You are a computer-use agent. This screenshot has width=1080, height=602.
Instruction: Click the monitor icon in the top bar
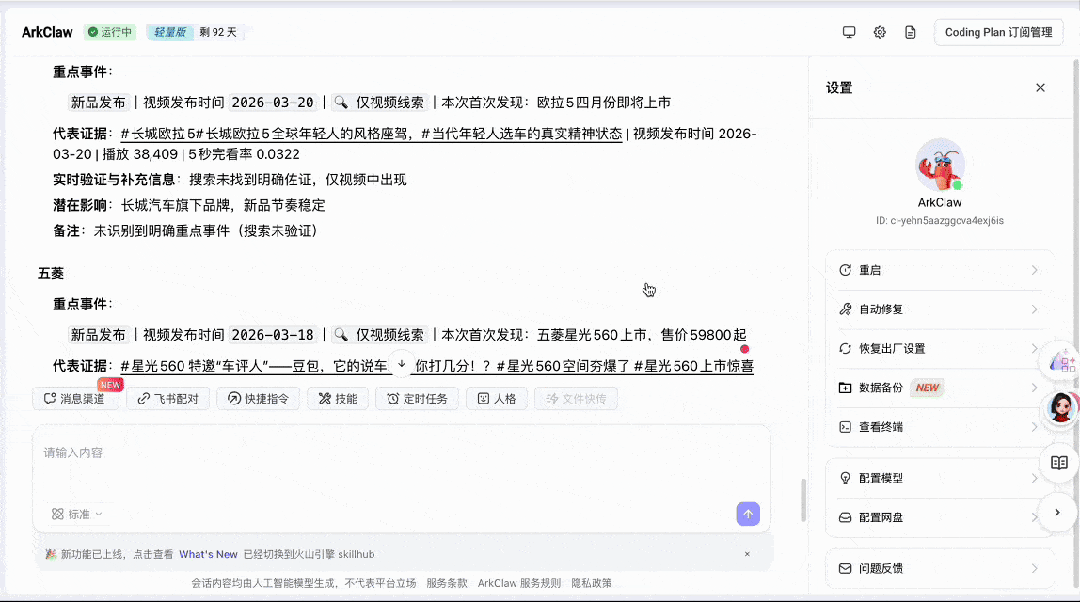(849, 31)
